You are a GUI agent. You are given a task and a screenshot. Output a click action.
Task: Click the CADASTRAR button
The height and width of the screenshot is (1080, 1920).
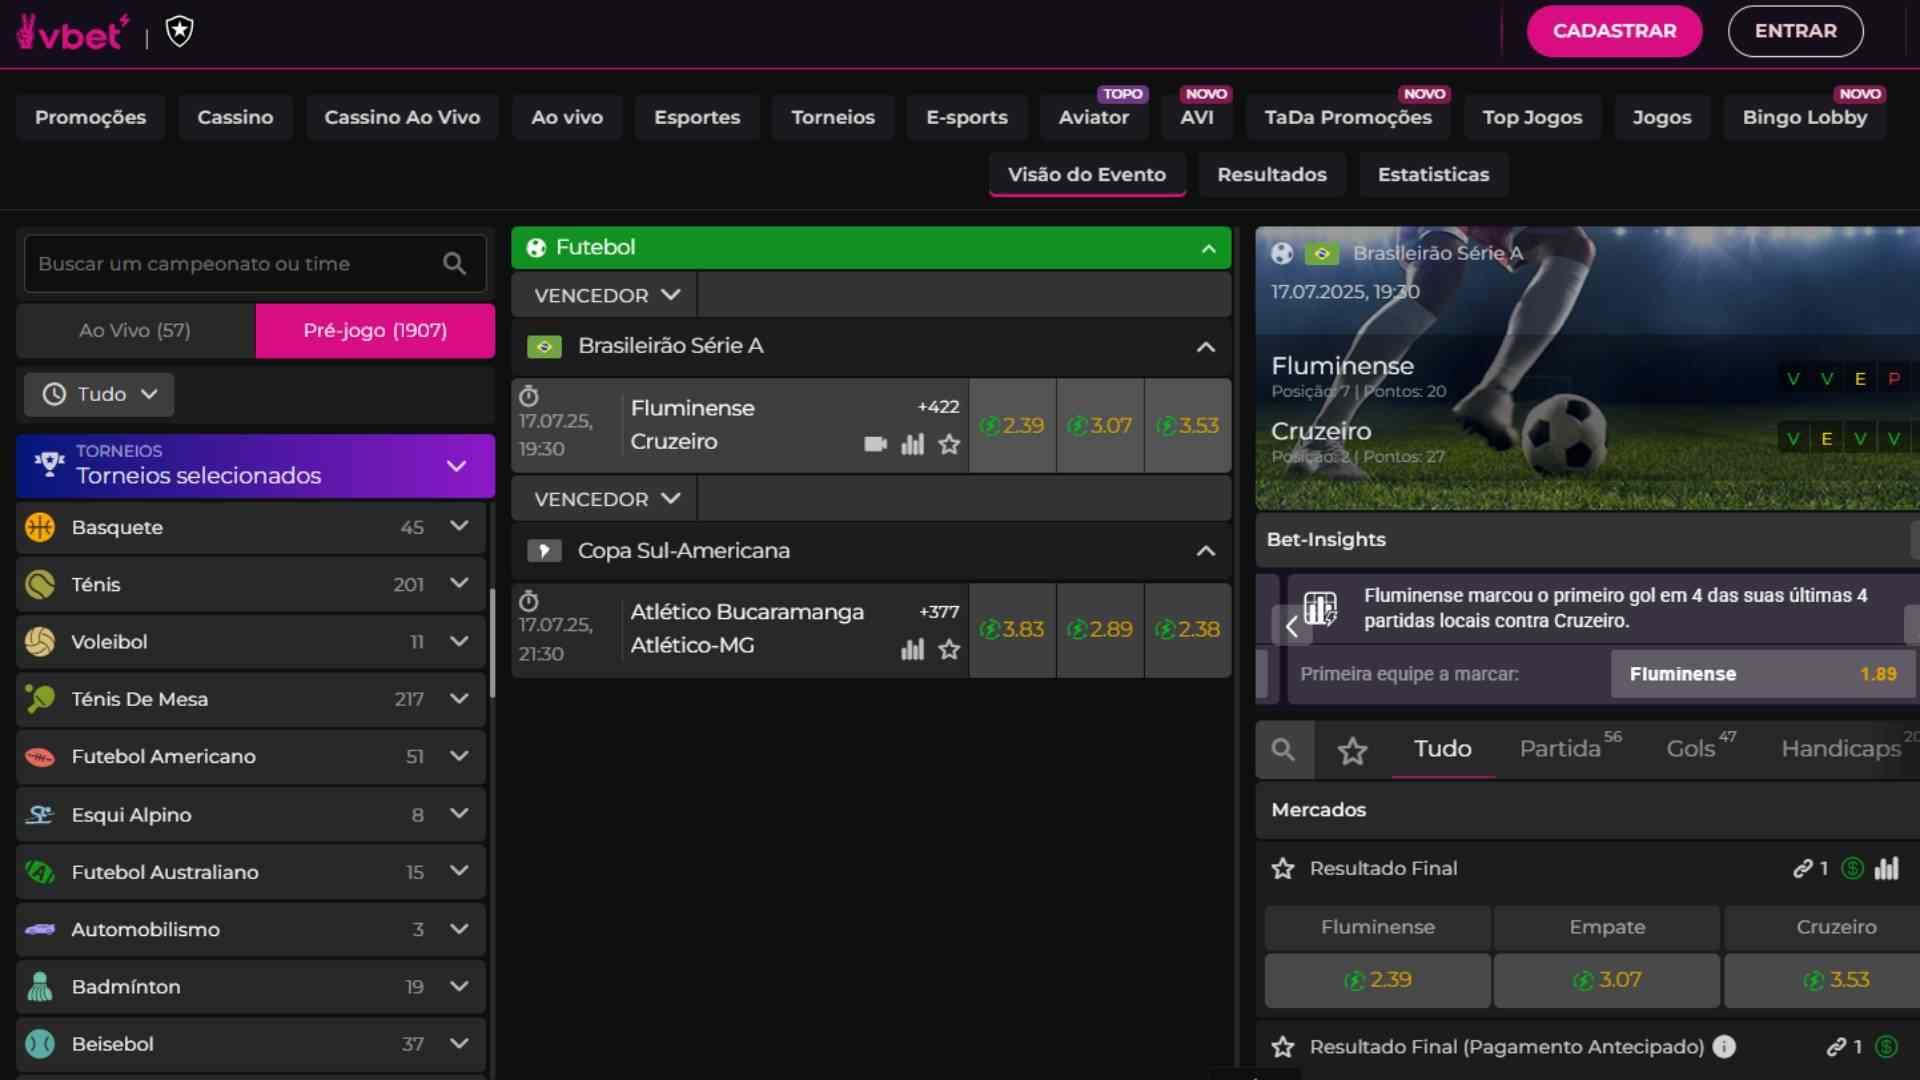pyautogui.click(x=1613, y=31)
